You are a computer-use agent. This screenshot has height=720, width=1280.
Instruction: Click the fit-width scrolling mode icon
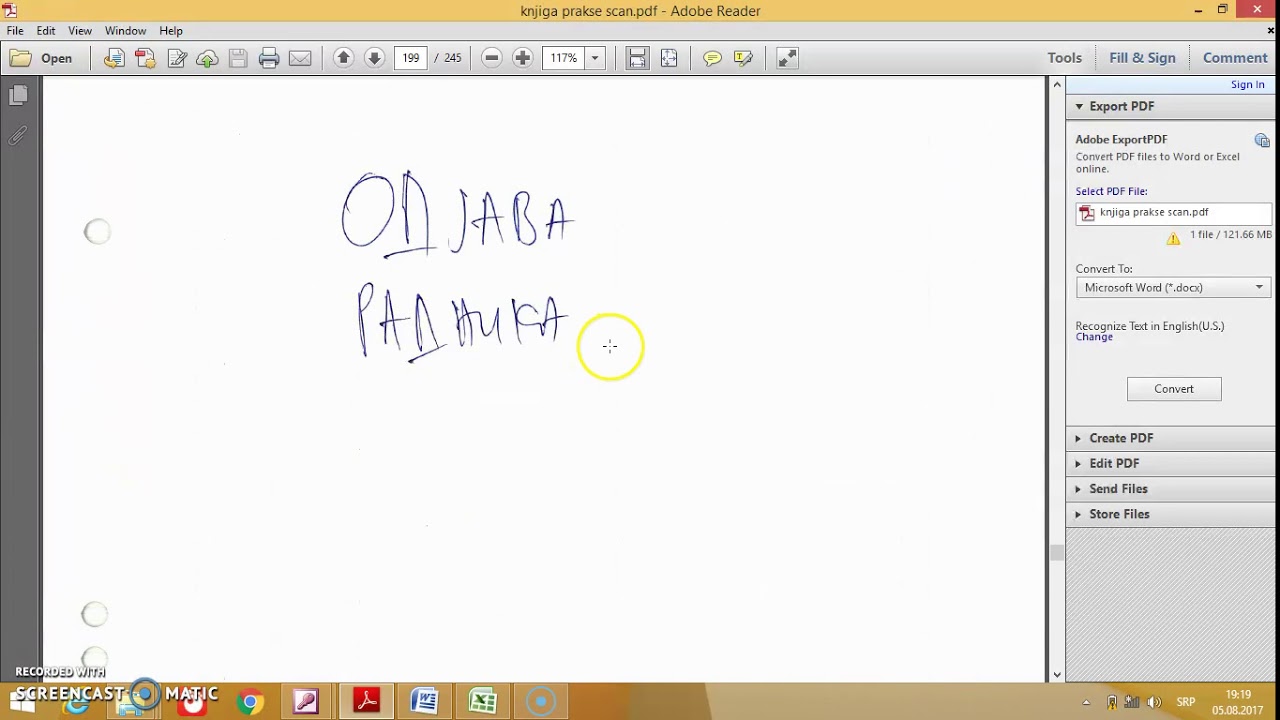pos(637,58)
